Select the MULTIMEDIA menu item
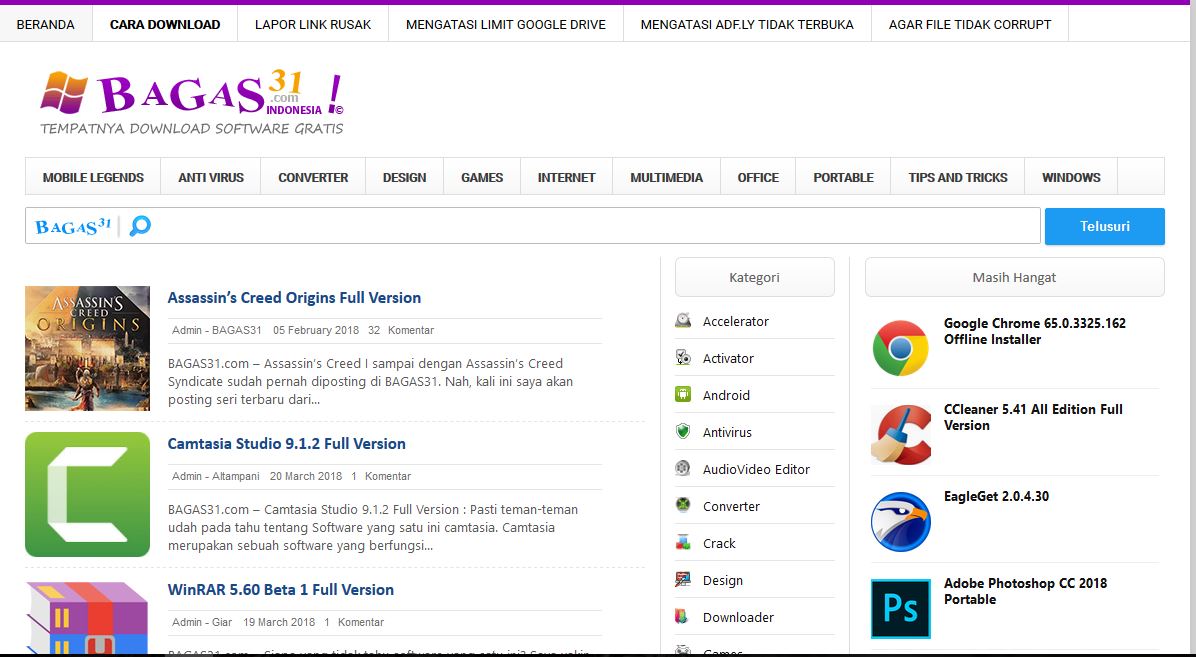This screenshot has width=1196, height=657. tap(666, 177)
